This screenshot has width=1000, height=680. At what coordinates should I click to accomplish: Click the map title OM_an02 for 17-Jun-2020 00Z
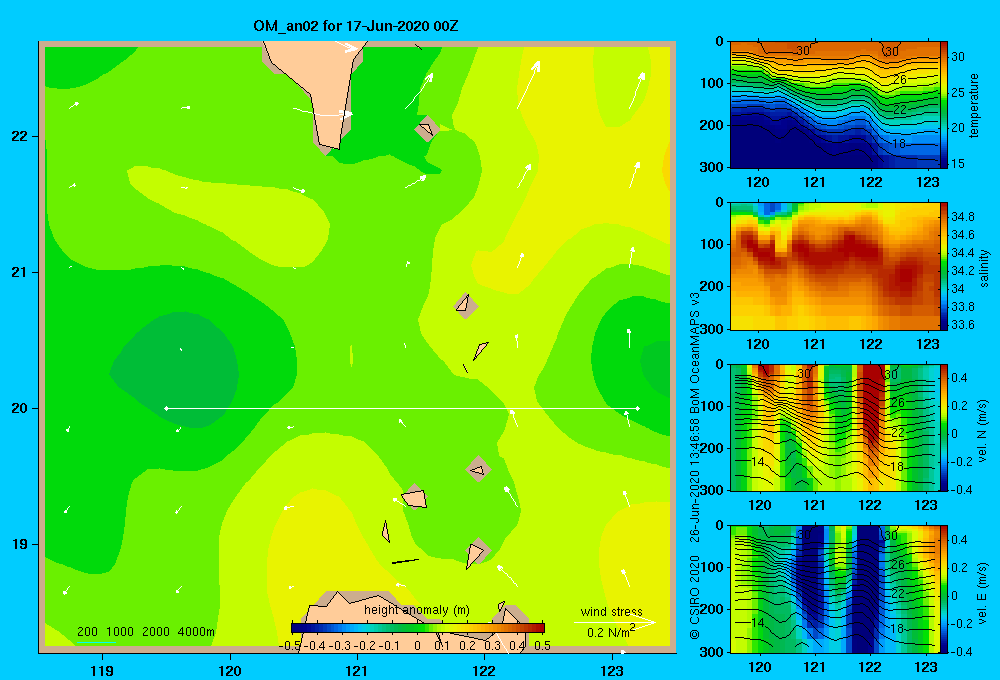355,26
